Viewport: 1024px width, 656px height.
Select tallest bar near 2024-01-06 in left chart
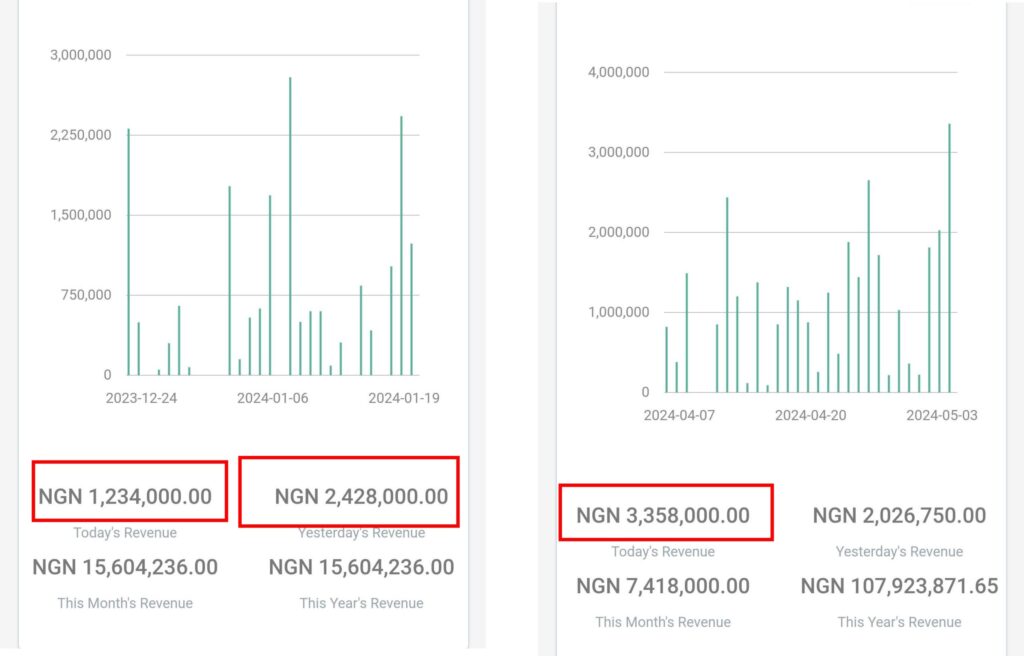coord(290,226)
